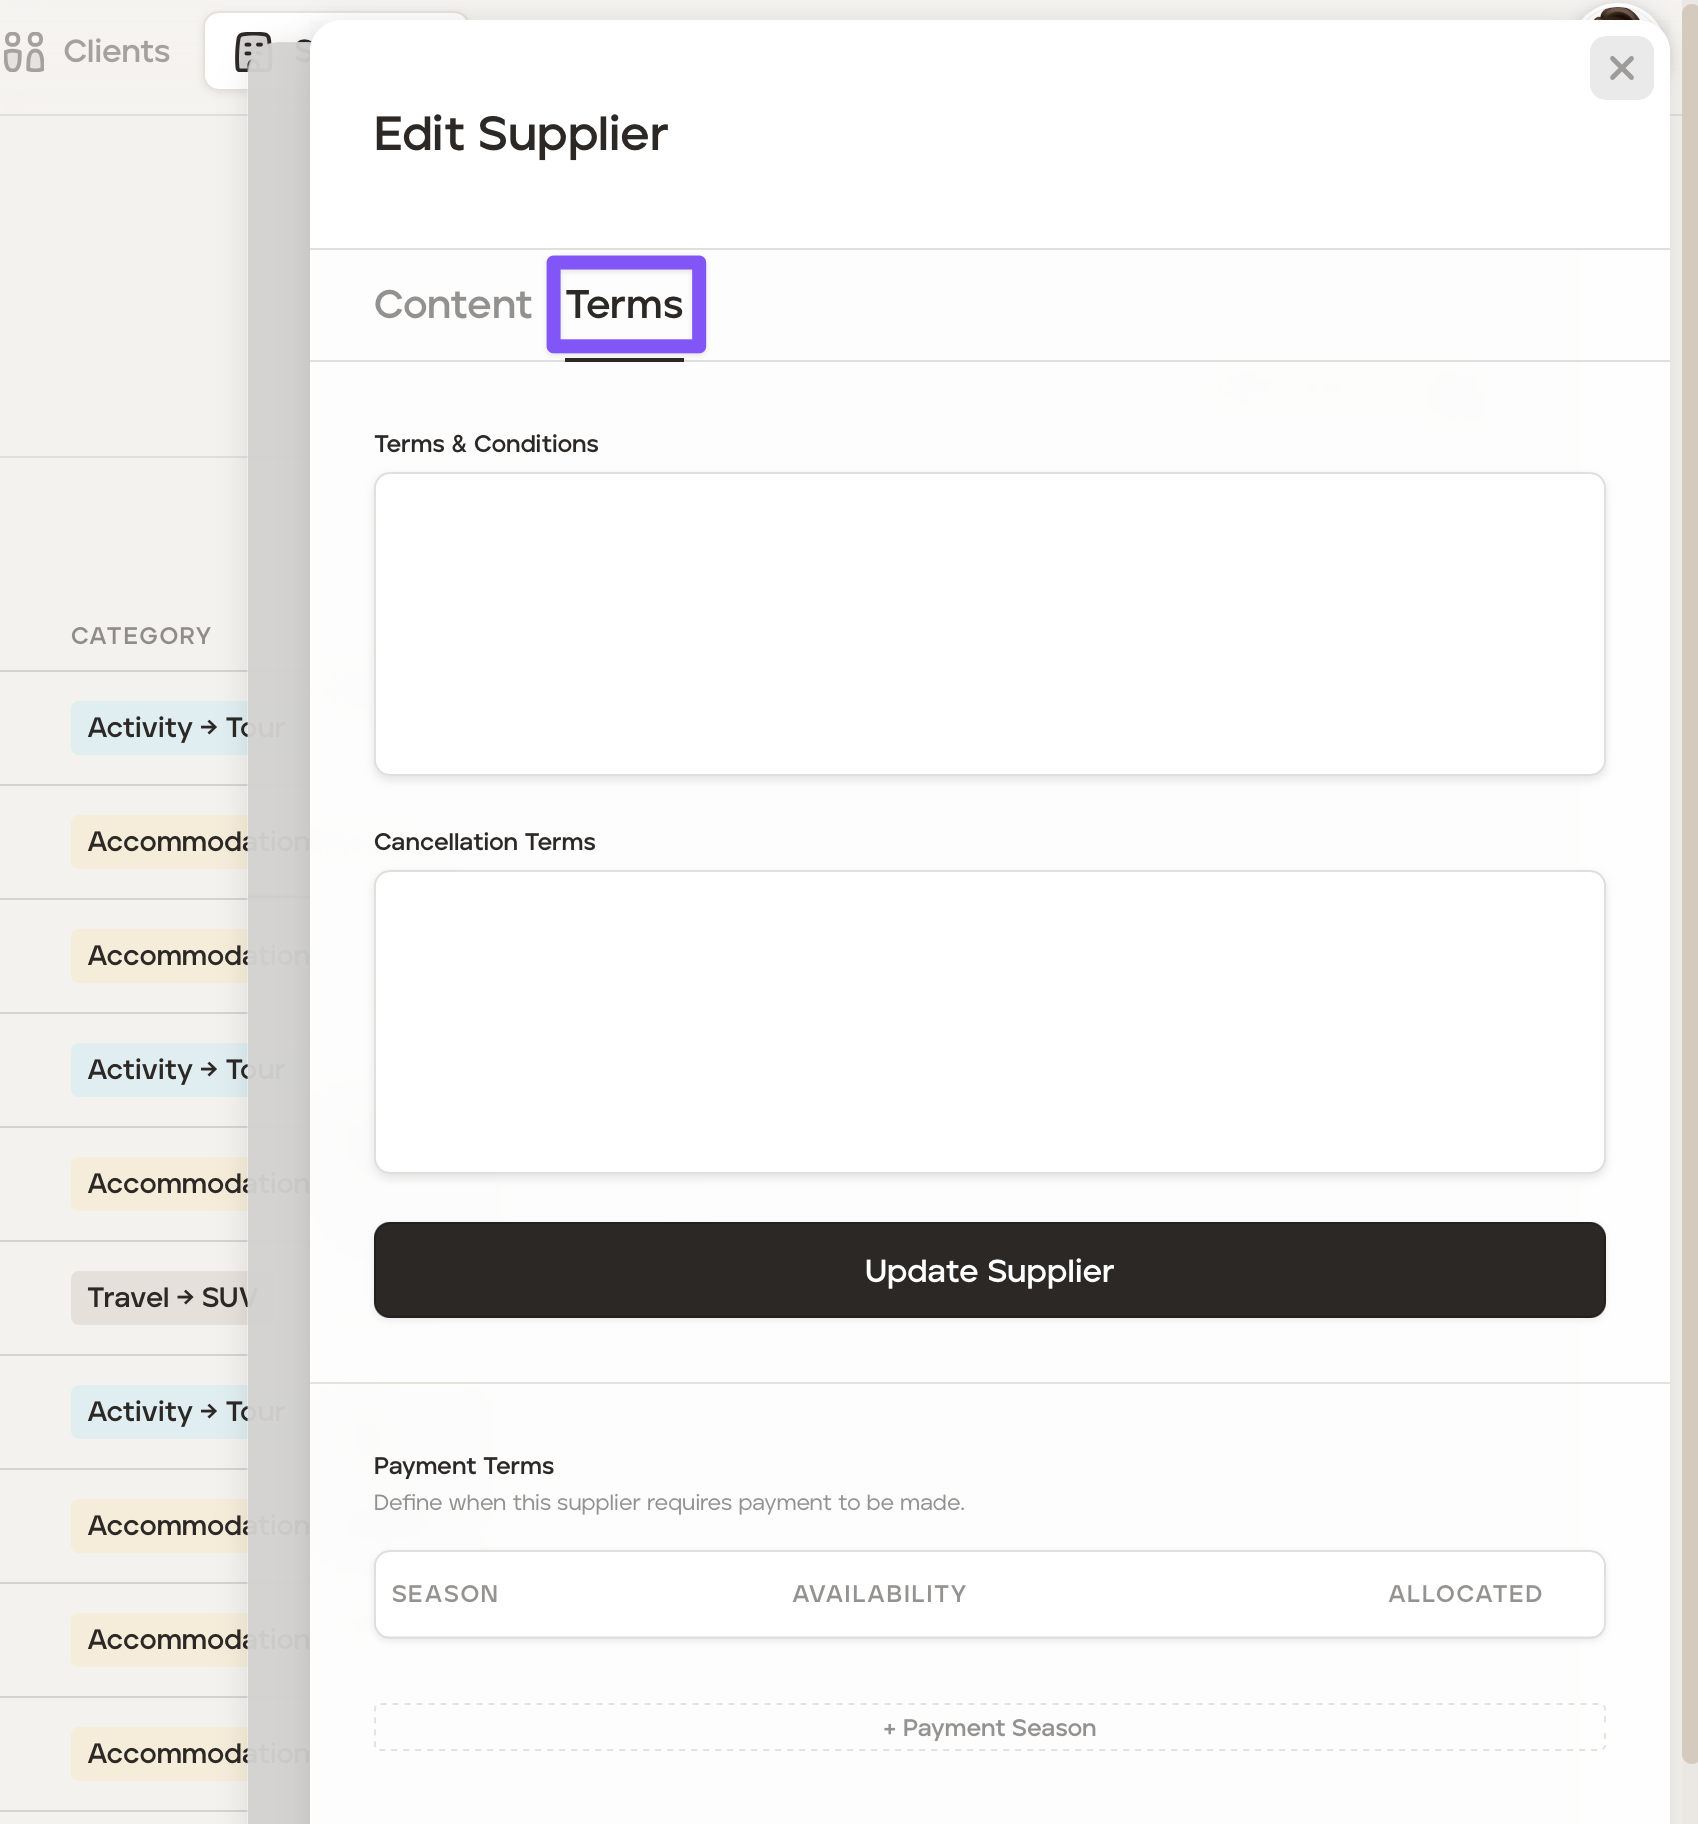The width and height of the screenshot is (1698, 1824).
Task: Select the Travel → SUV category tag
Action: click(x=160, y=1298)
